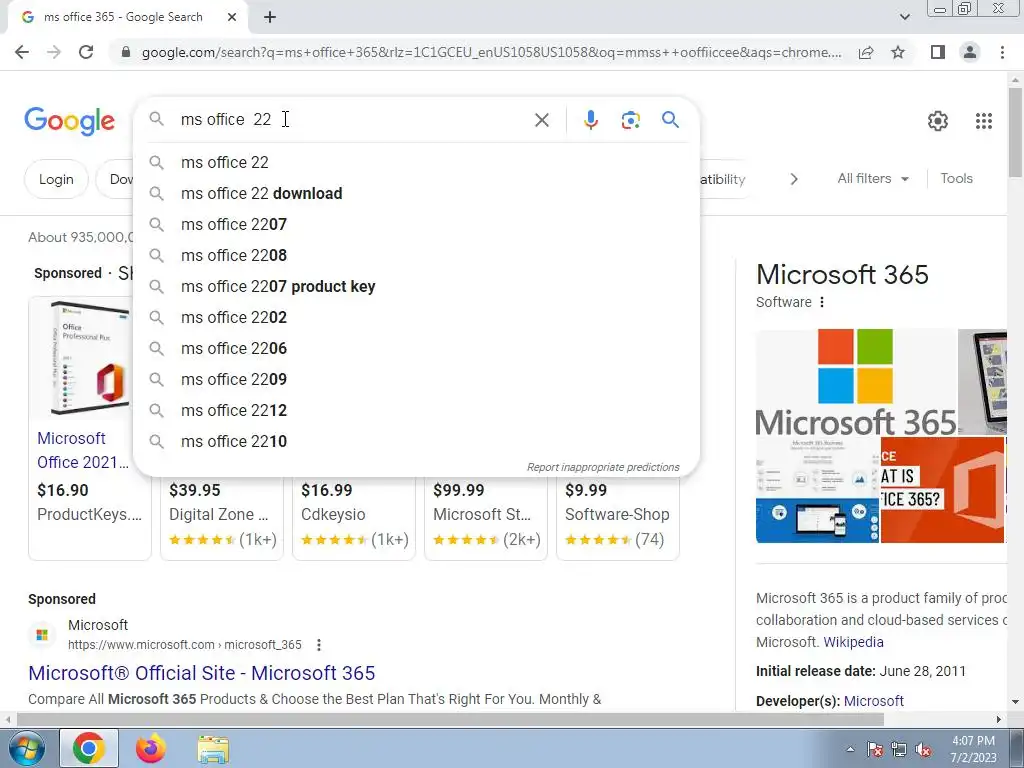Pick suggestion 'ms office 2208'
The width and height of the screenshot is (1024, 768).
pos(416,255)
